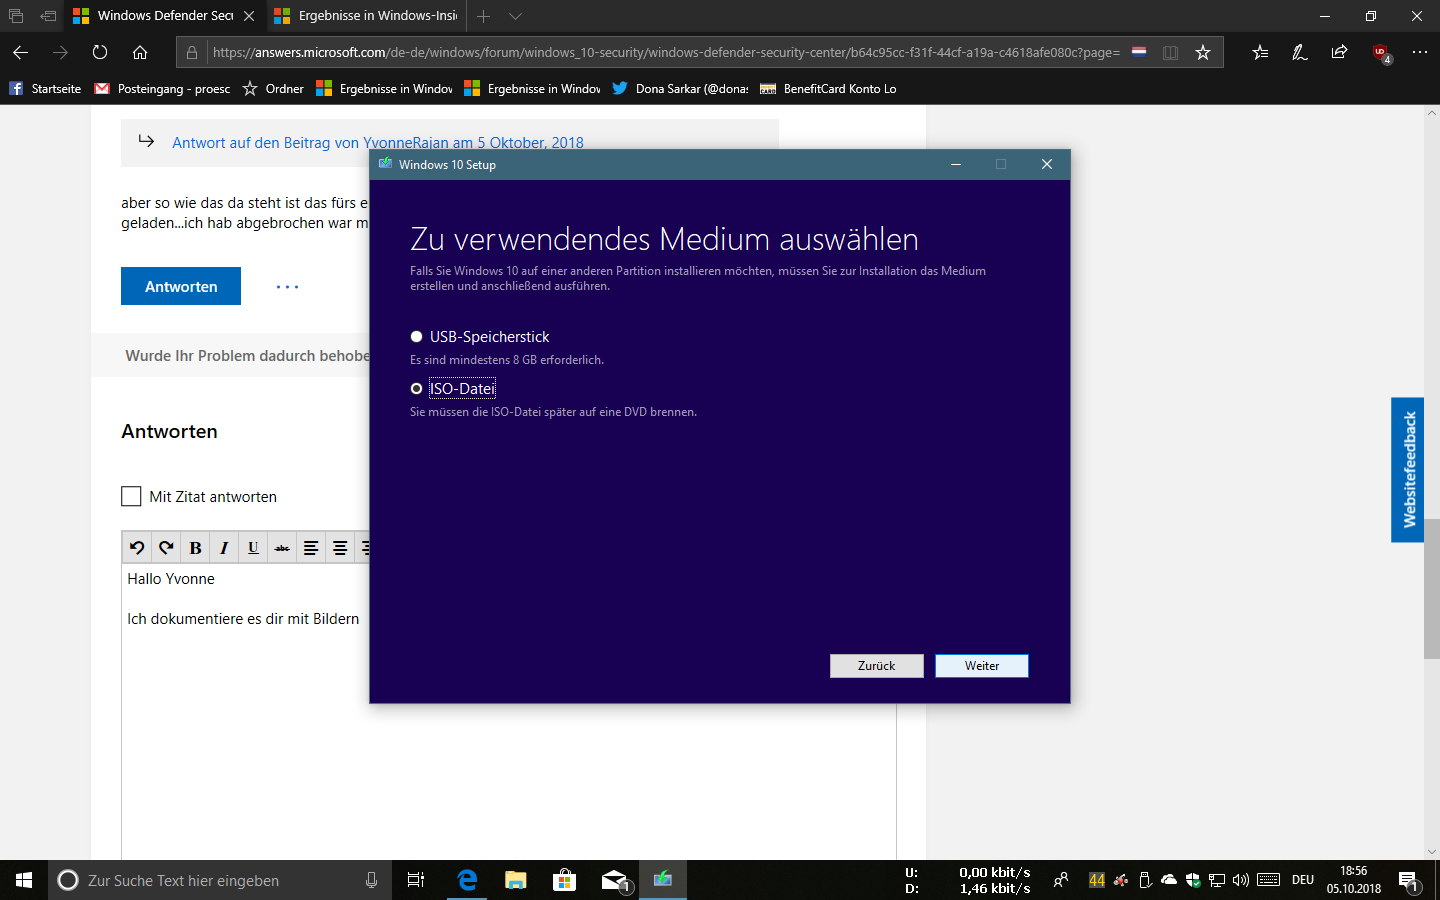Open the Action Center notifications
Image resolution: width=1440 pixels, height=900 pixels.
coord(1408,880)
